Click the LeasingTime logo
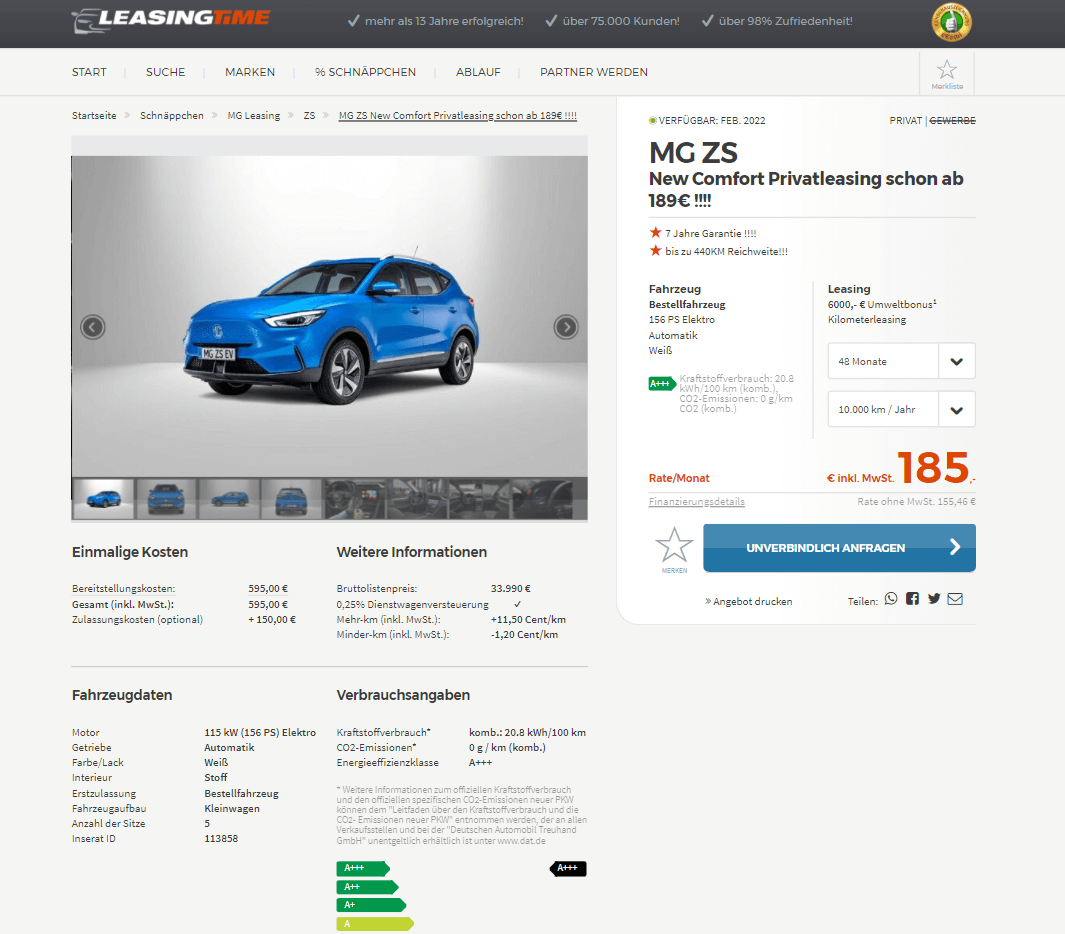Image resolution: width=1065 pixels, height=934 pixels. tap(171, 20)
